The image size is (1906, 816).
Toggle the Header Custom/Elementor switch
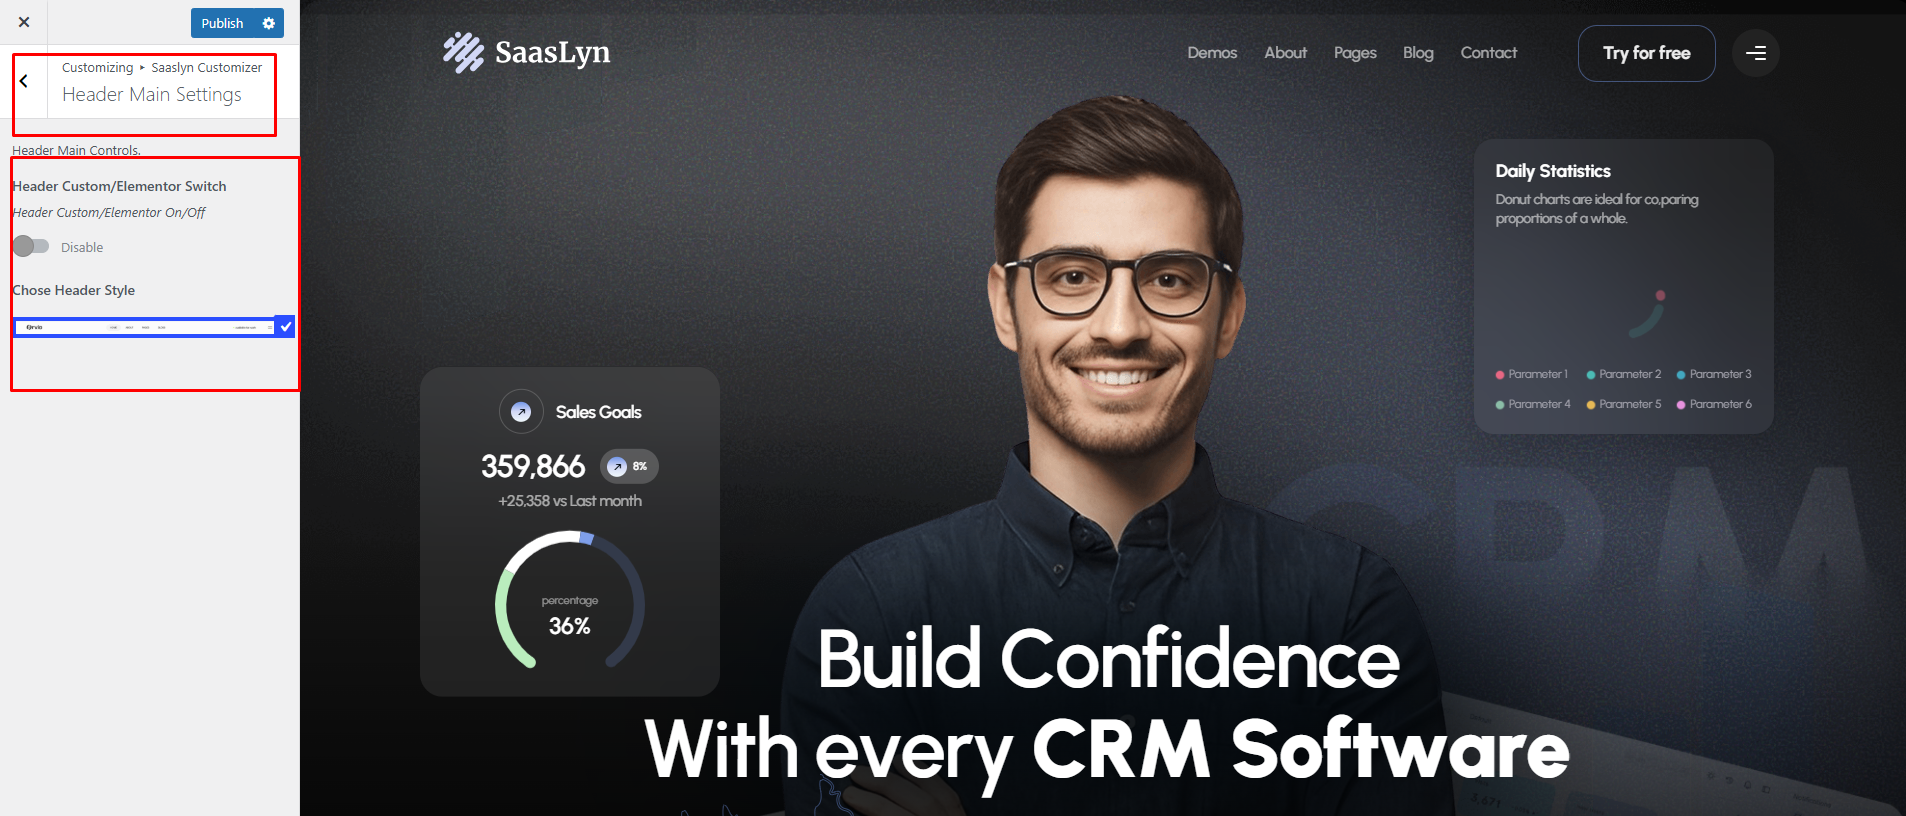pos(31,246)
